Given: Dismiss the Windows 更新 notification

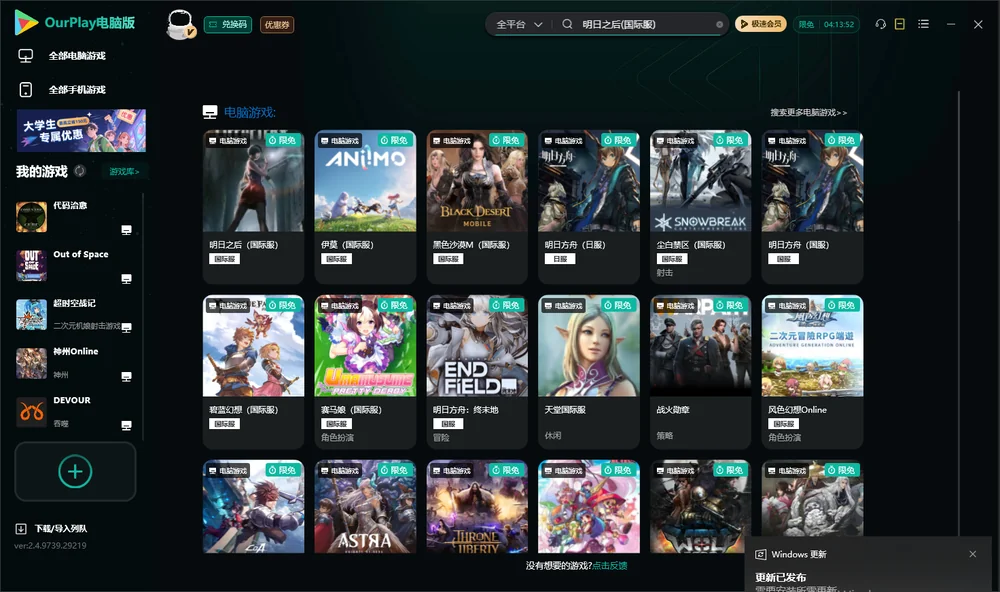Looking at the screenshot, I should pos(973,554).
